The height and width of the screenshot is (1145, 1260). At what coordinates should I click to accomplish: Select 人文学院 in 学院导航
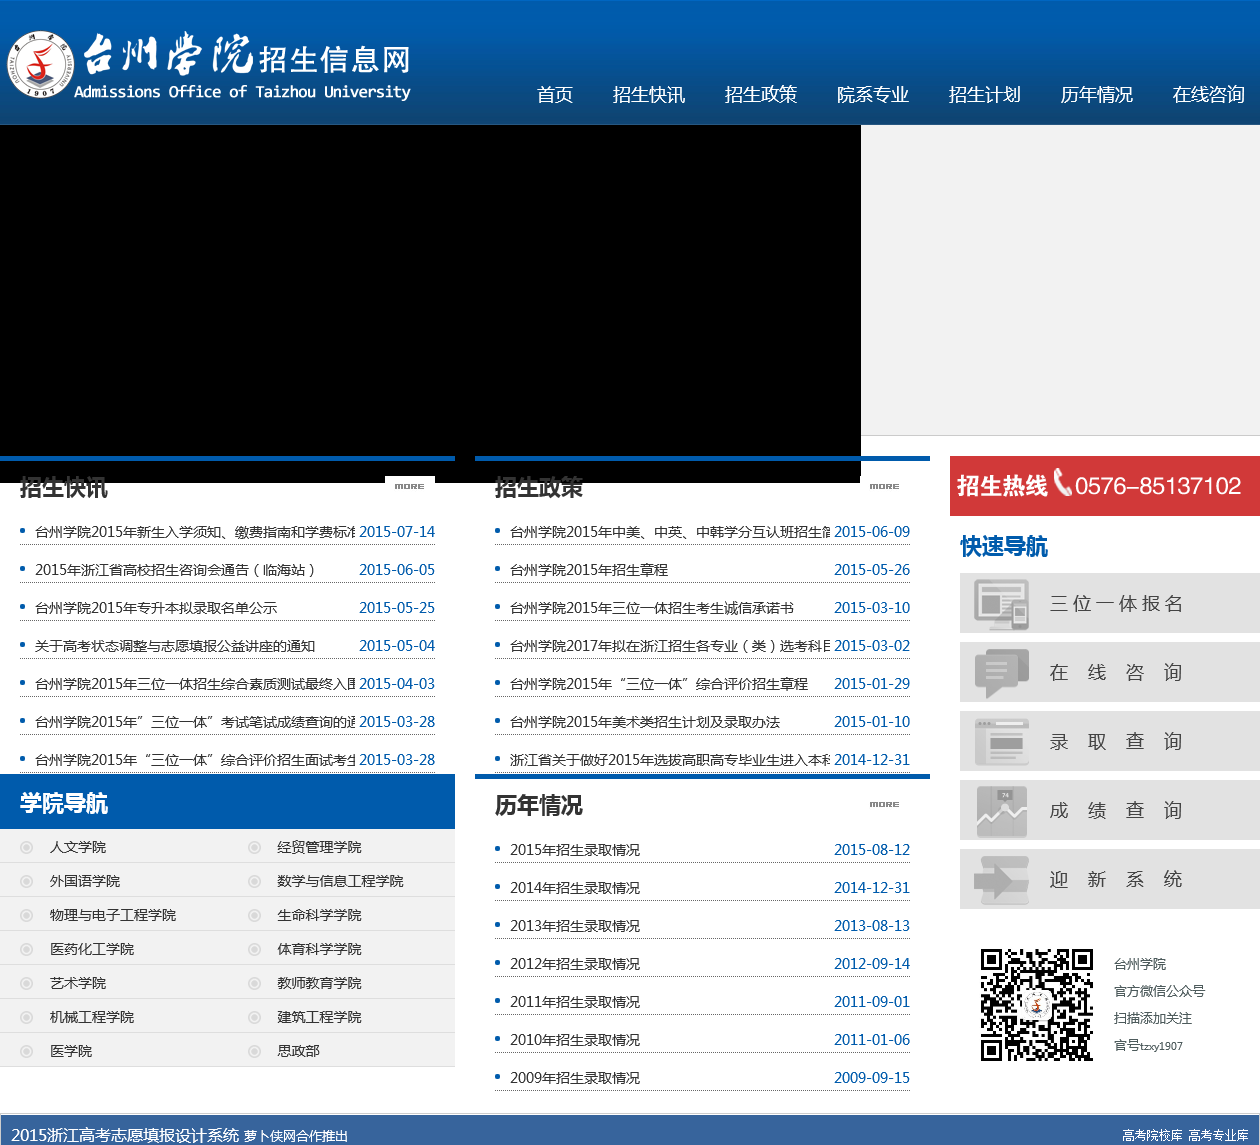(x=78, y=847)
